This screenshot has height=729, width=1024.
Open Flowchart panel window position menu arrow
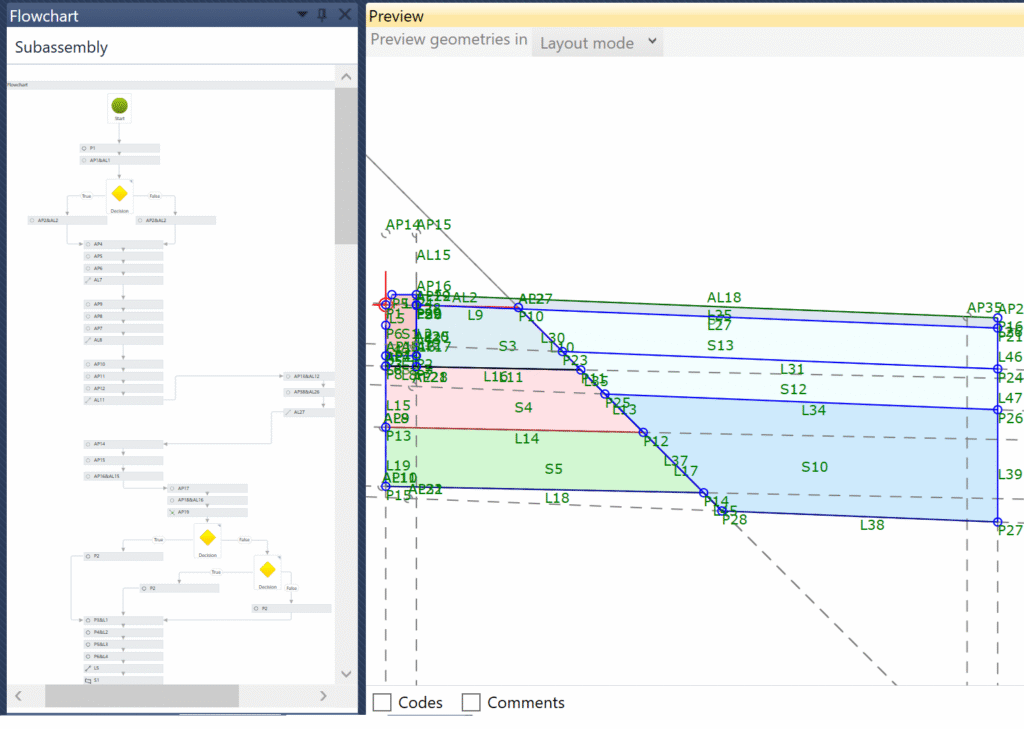301,15
